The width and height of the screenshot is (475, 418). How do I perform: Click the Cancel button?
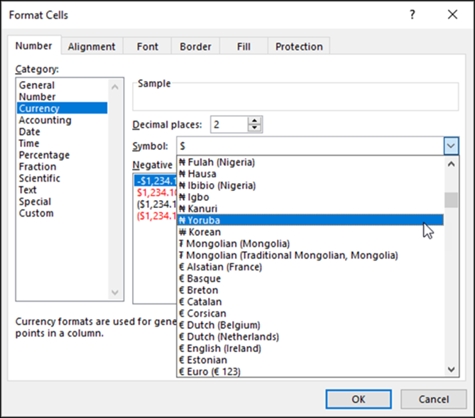coord(433,399)
